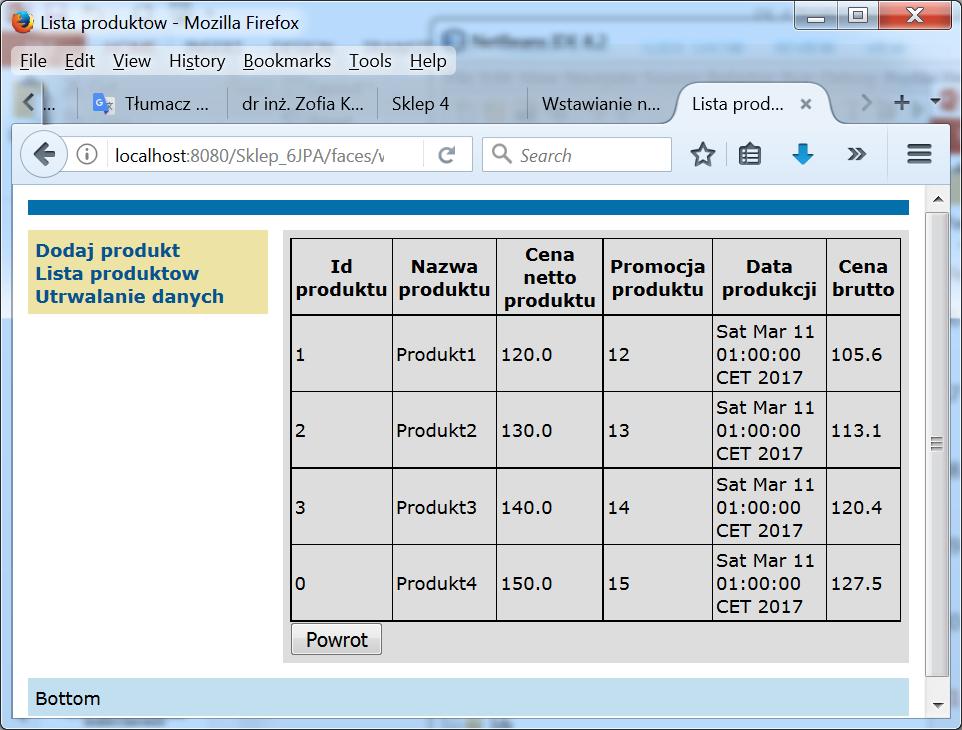Click the Google Translate tab favicon

(102, 103)
